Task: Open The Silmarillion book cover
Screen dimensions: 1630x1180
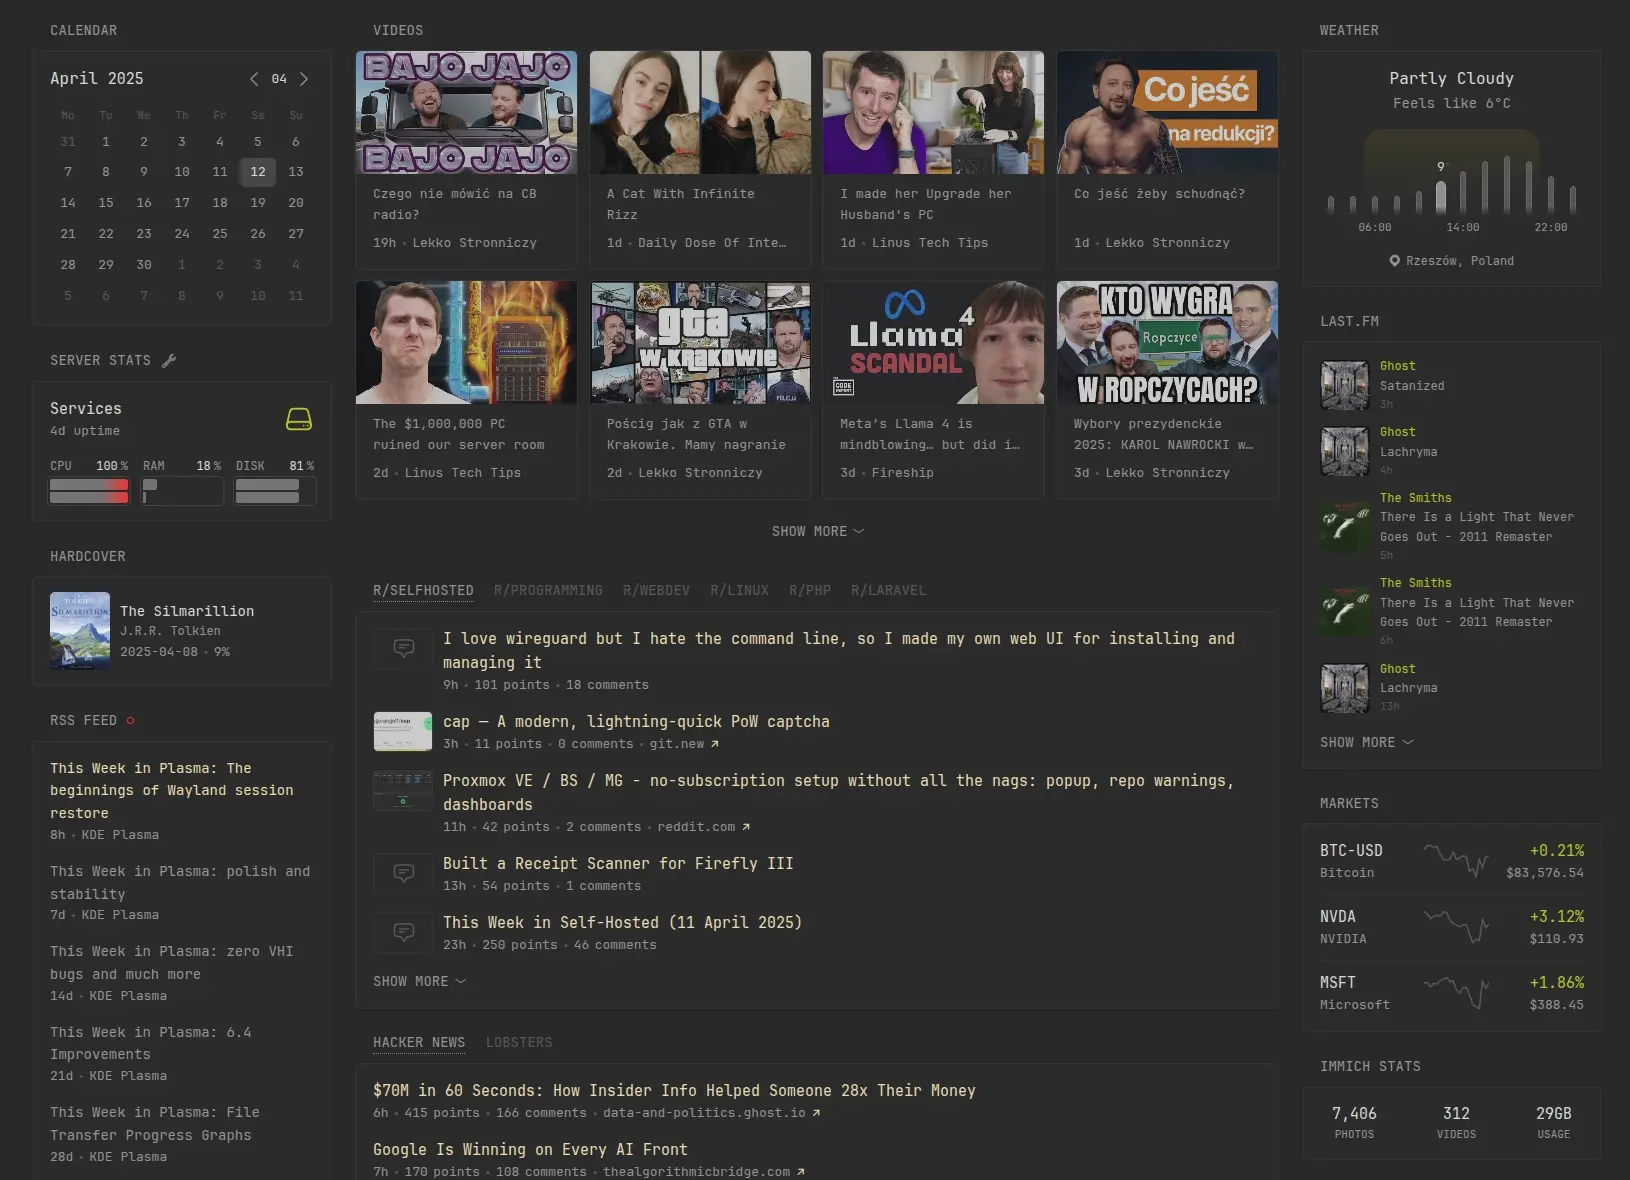Action: 80,631
